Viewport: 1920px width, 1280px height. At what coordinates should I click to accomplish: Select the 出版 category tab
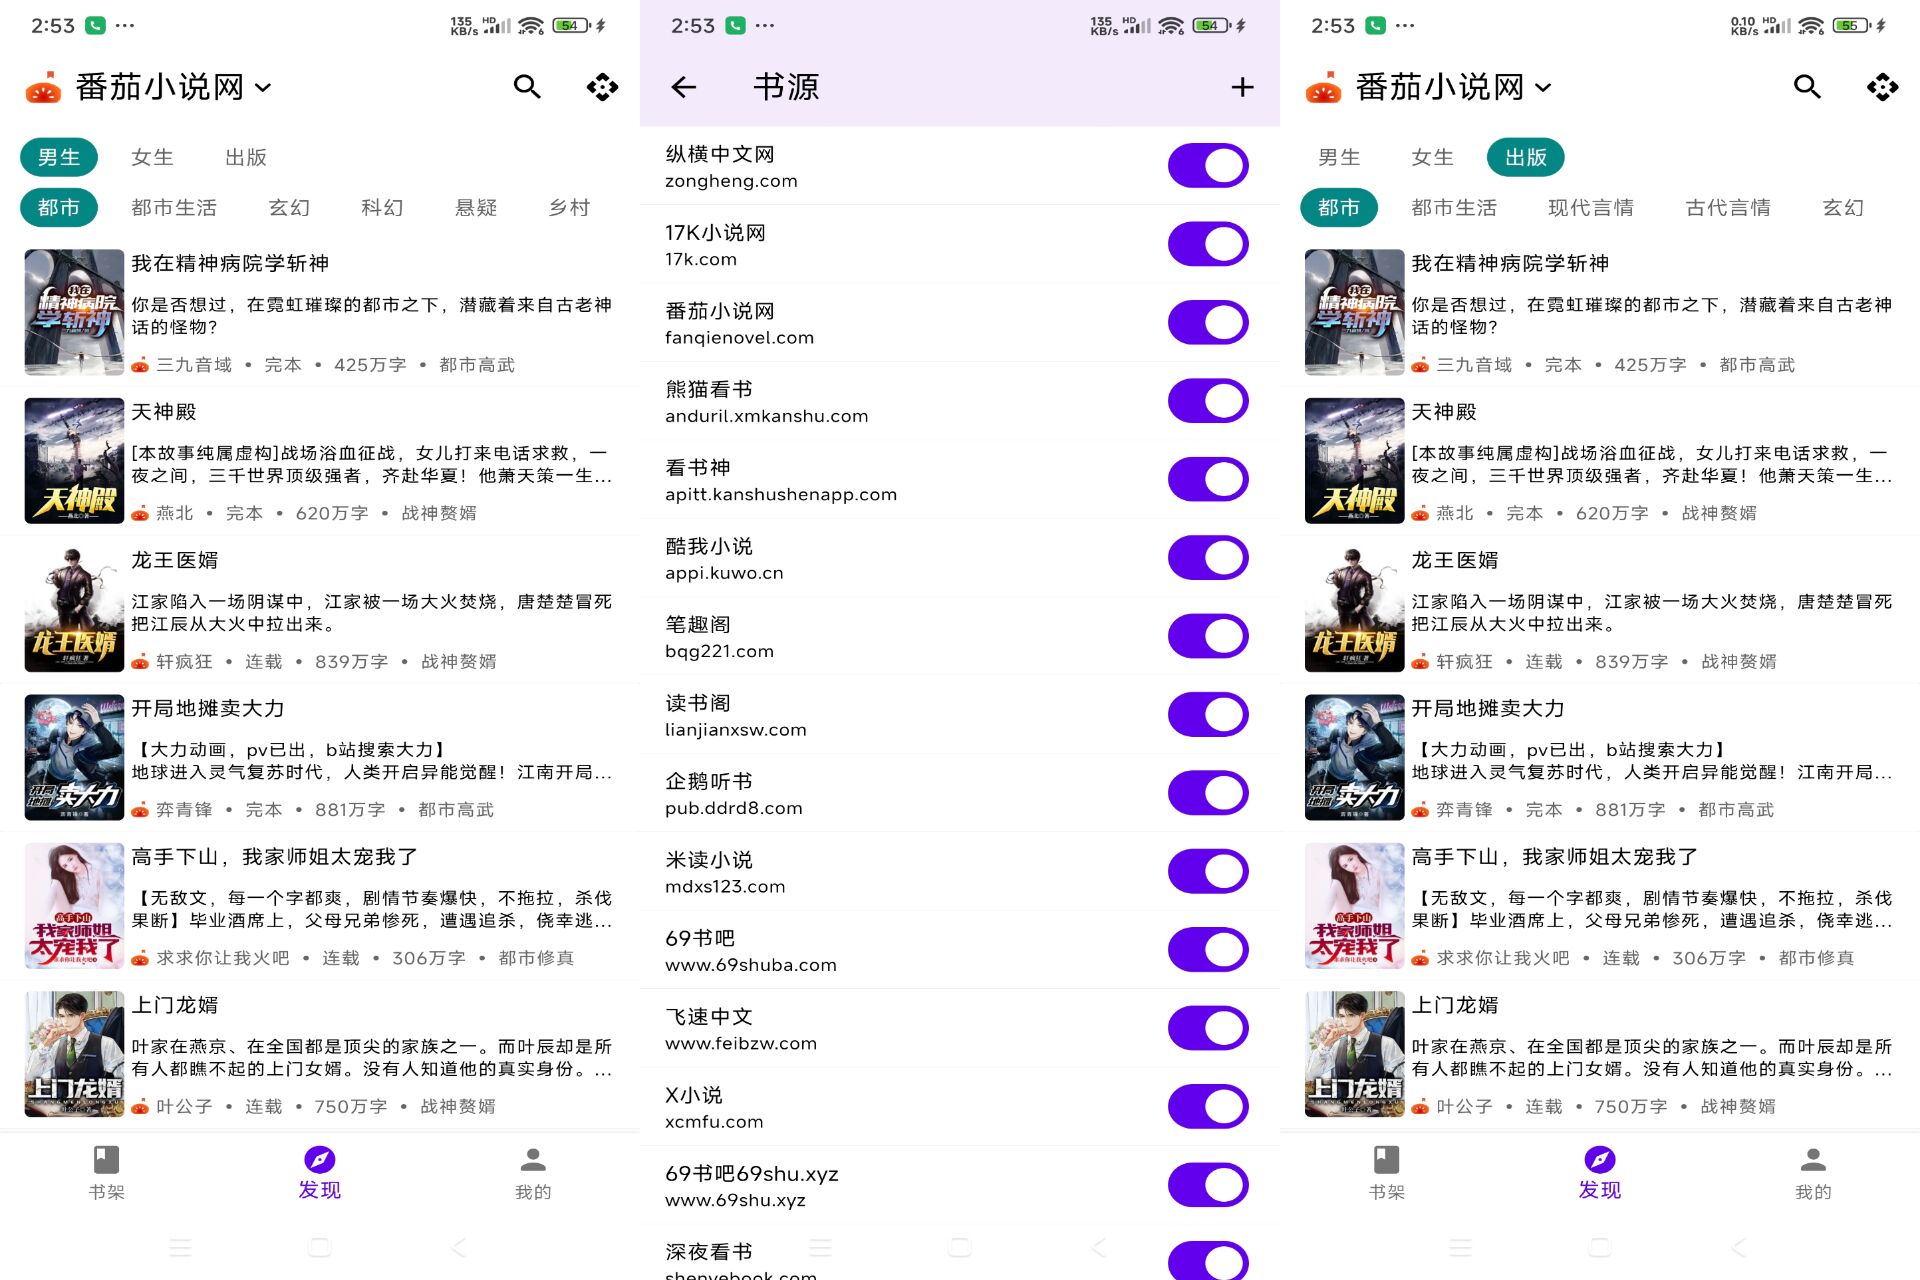pyautogui.click(x=247, y=156)
